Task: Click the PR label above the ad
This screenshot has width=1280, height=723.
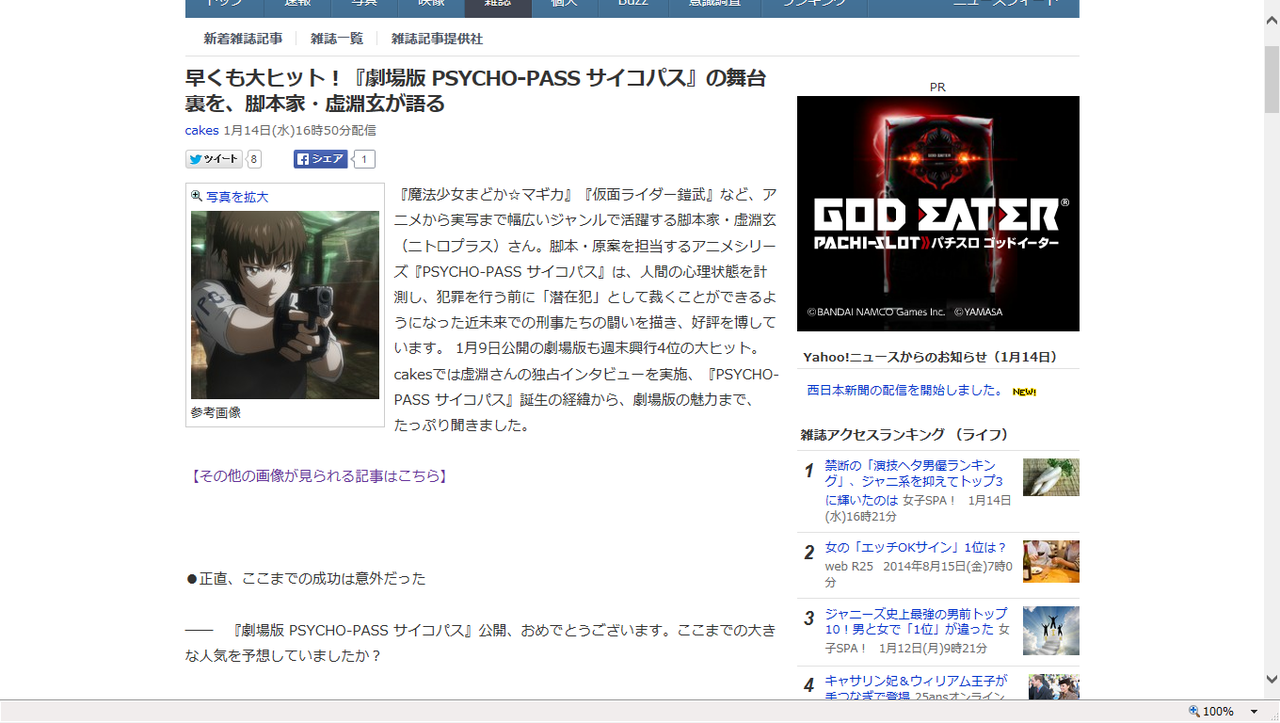Action: 938,88
